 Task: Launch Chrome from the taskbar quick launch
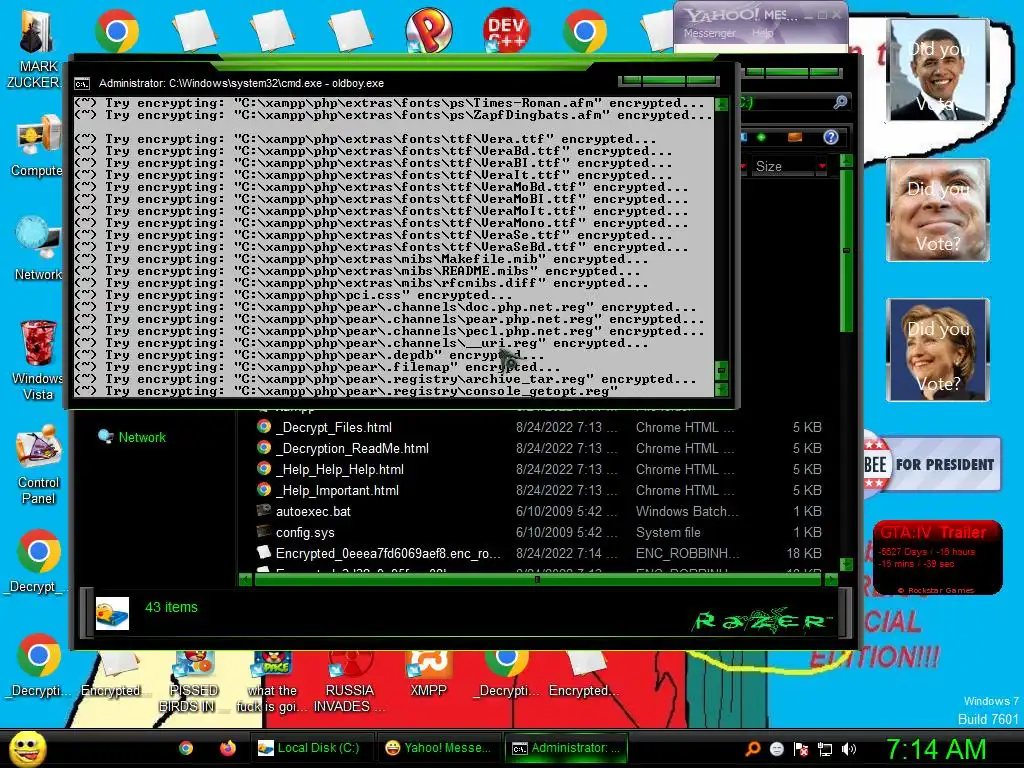[x=186, y=748]
